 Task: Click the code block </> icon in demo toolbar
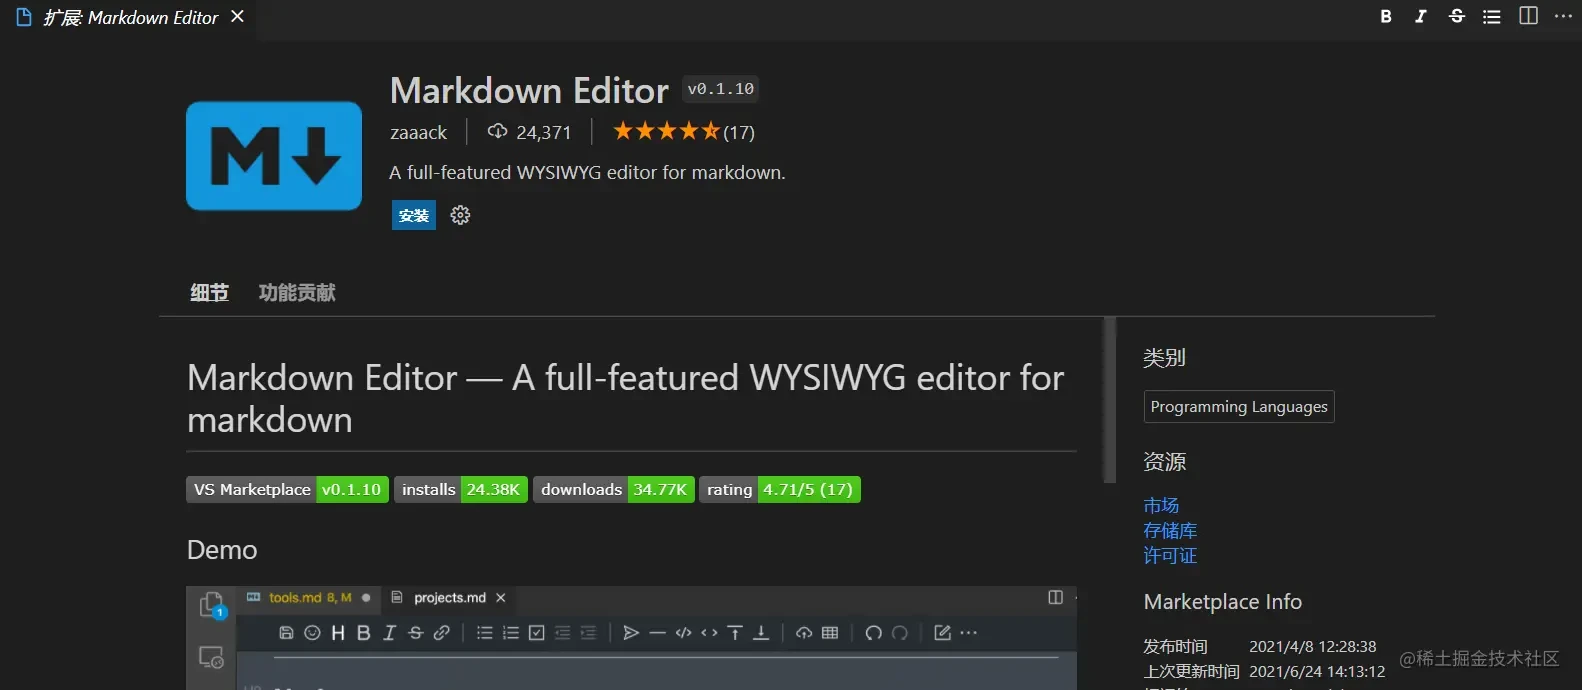(x=684, y=633)
